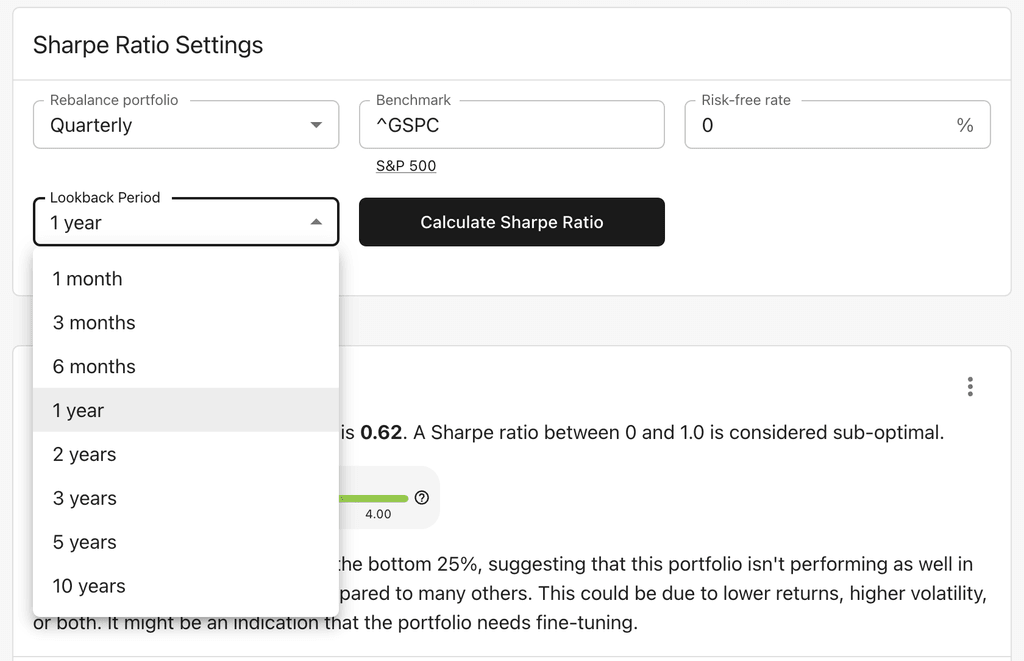Click the question mark help icon
Viewport: 1024px width, 661px height.
click(x=421, y=498)
